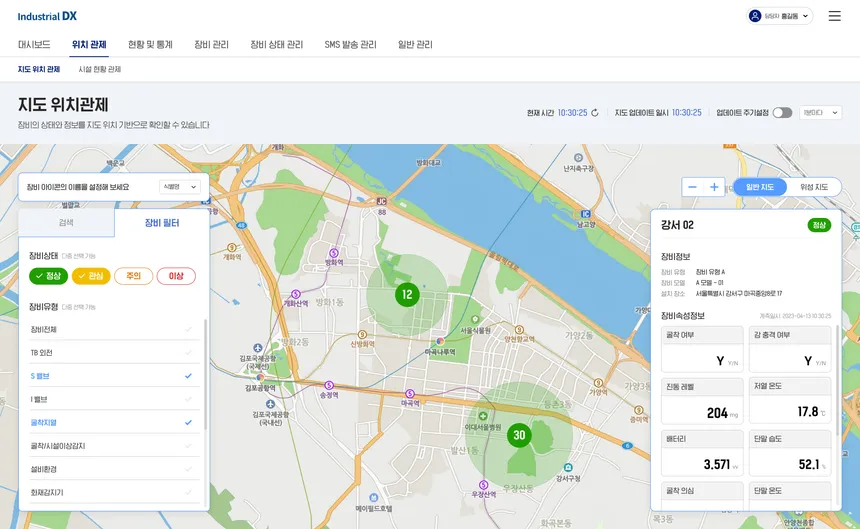
Task: Deselect the 정상 status filter chip
Action: click(x=48, y=276)
